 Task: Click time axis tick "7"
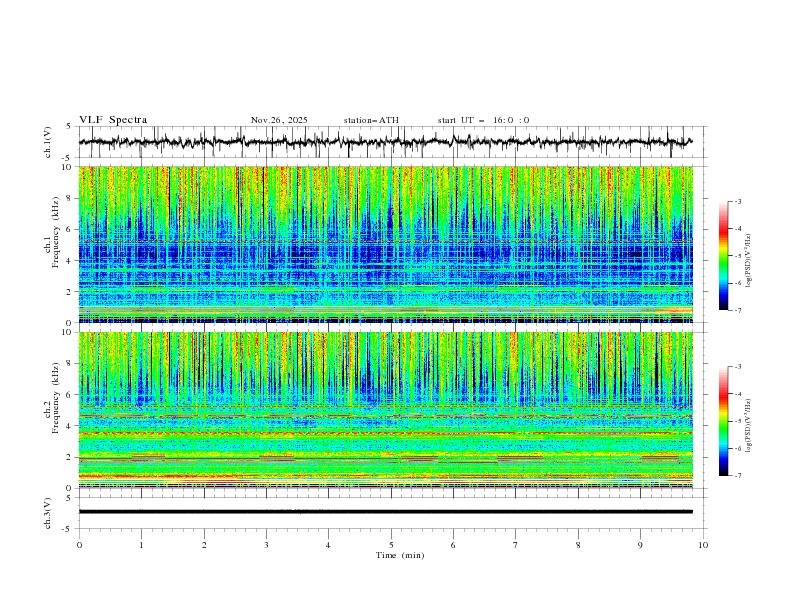pyautogui.click(x=516, y=545)
